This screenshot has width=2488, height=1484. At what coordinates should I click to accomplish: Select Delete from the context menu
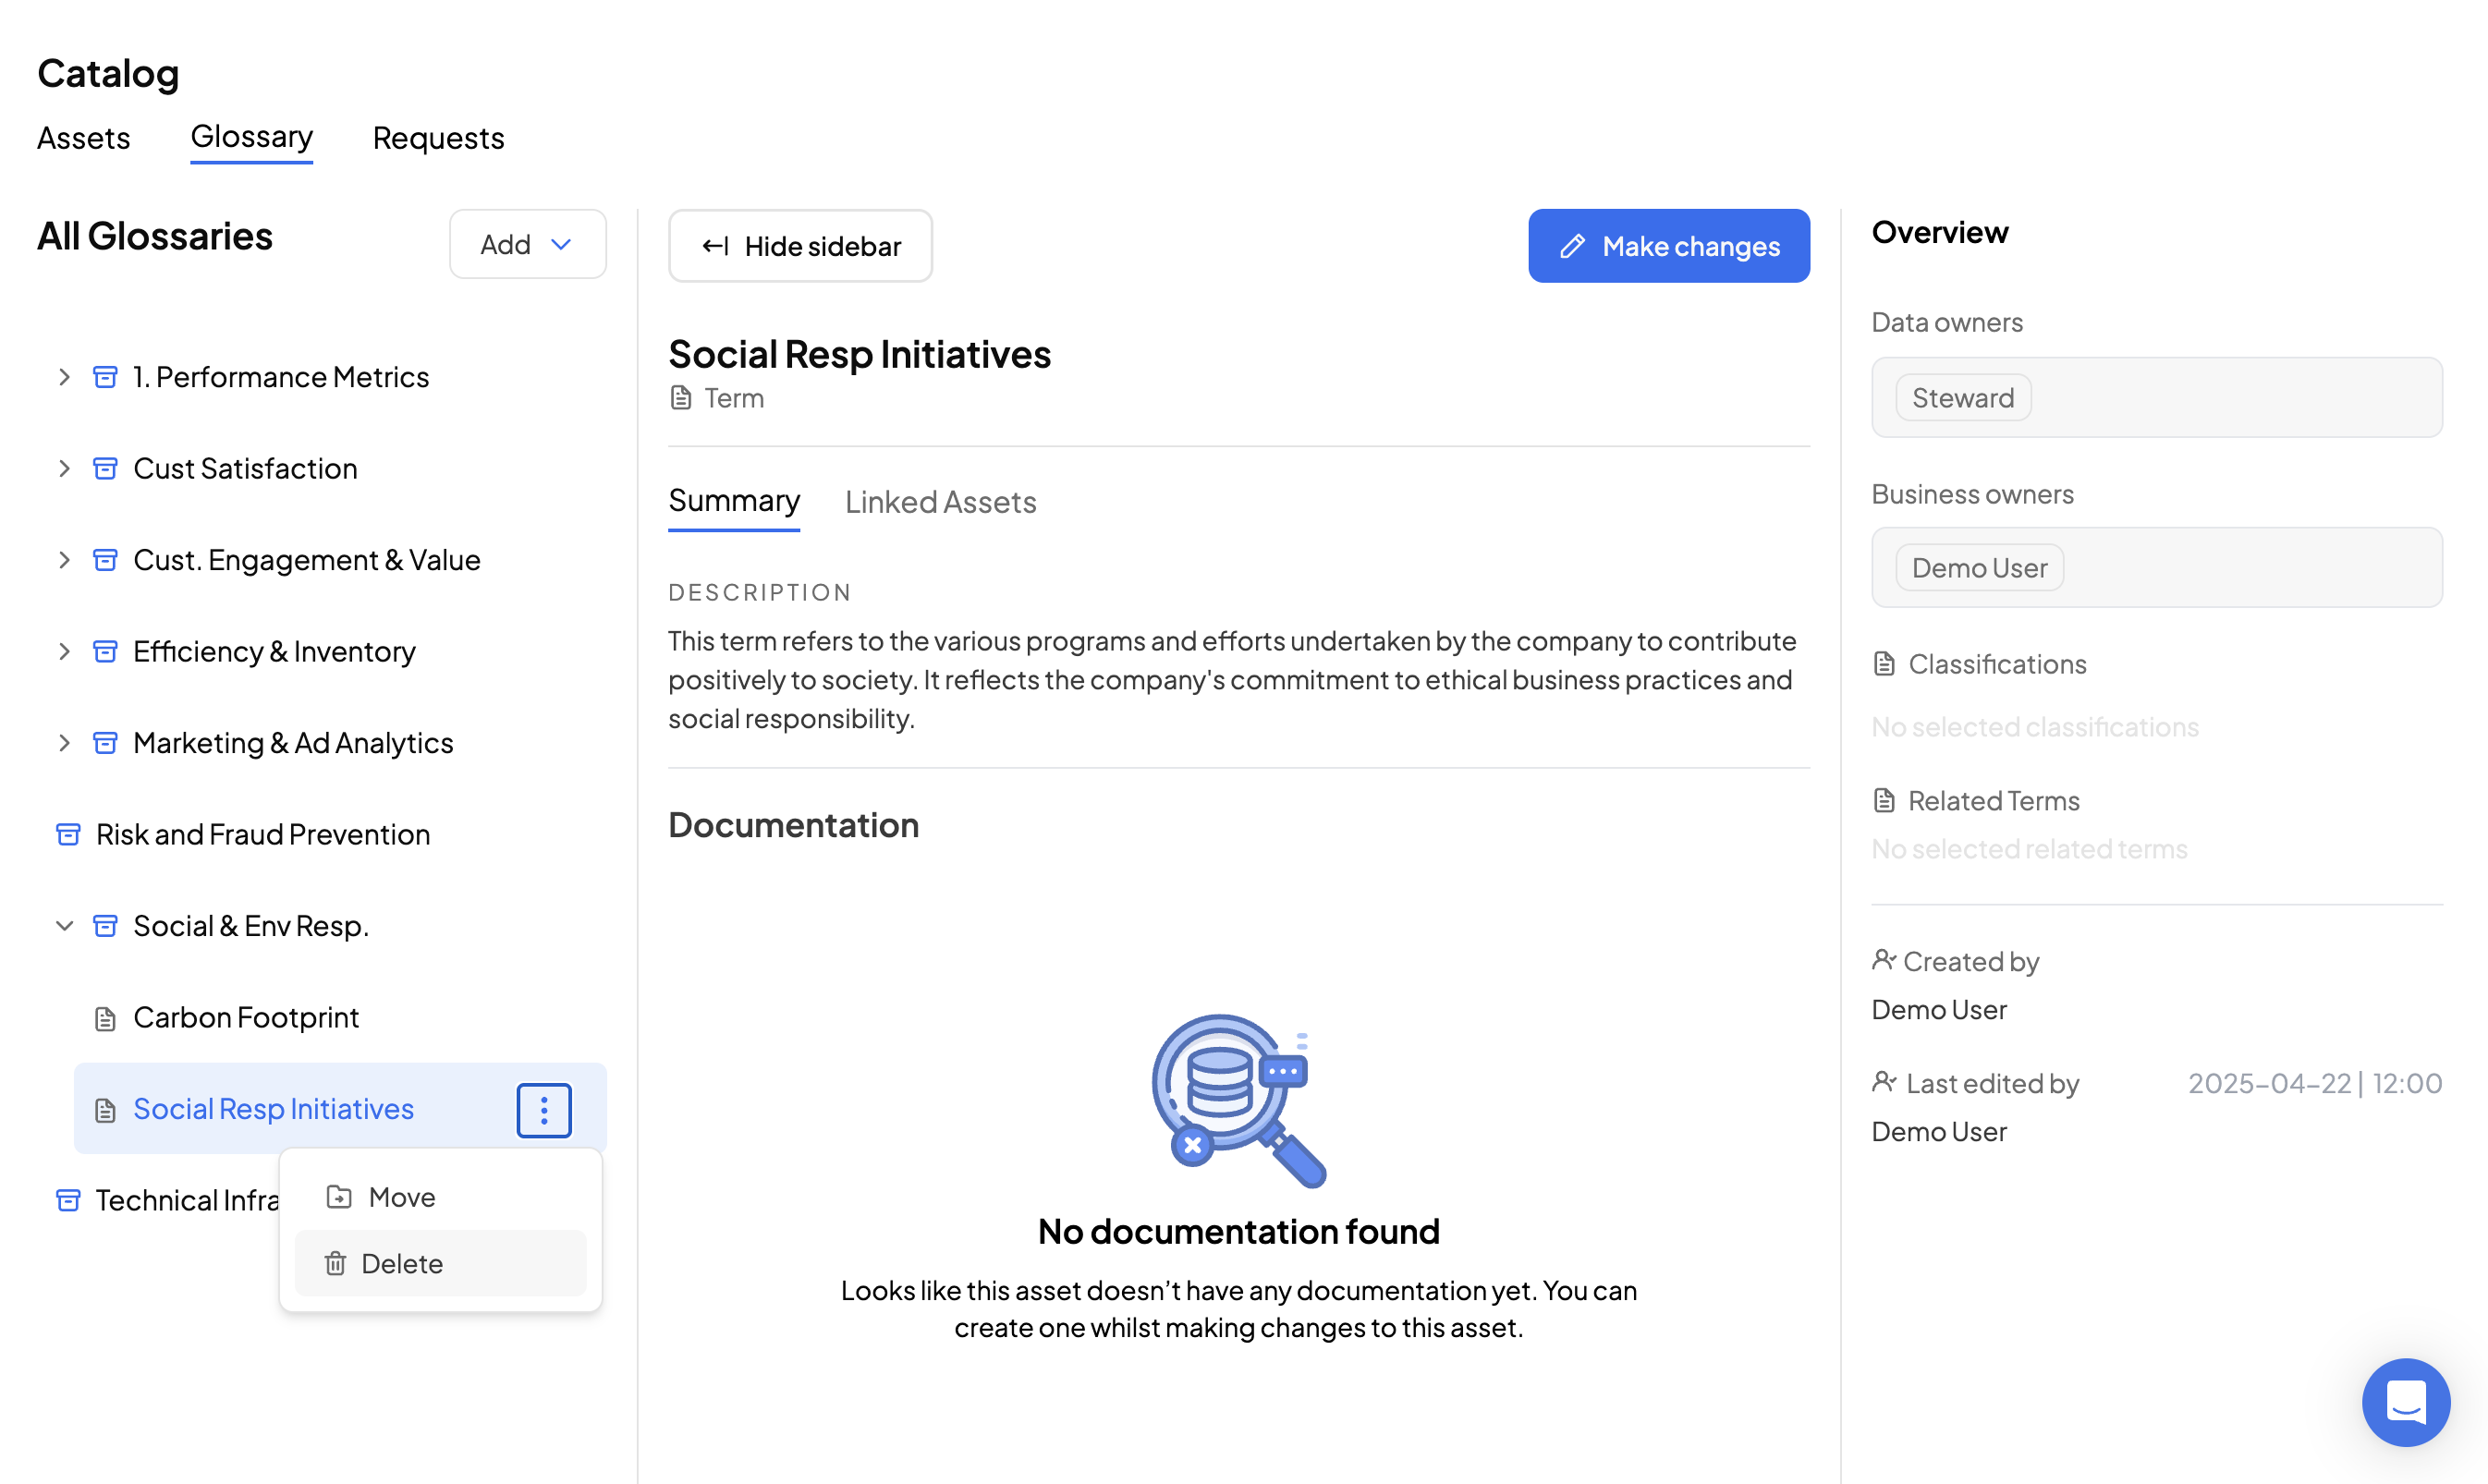[x=402, y=1263]
